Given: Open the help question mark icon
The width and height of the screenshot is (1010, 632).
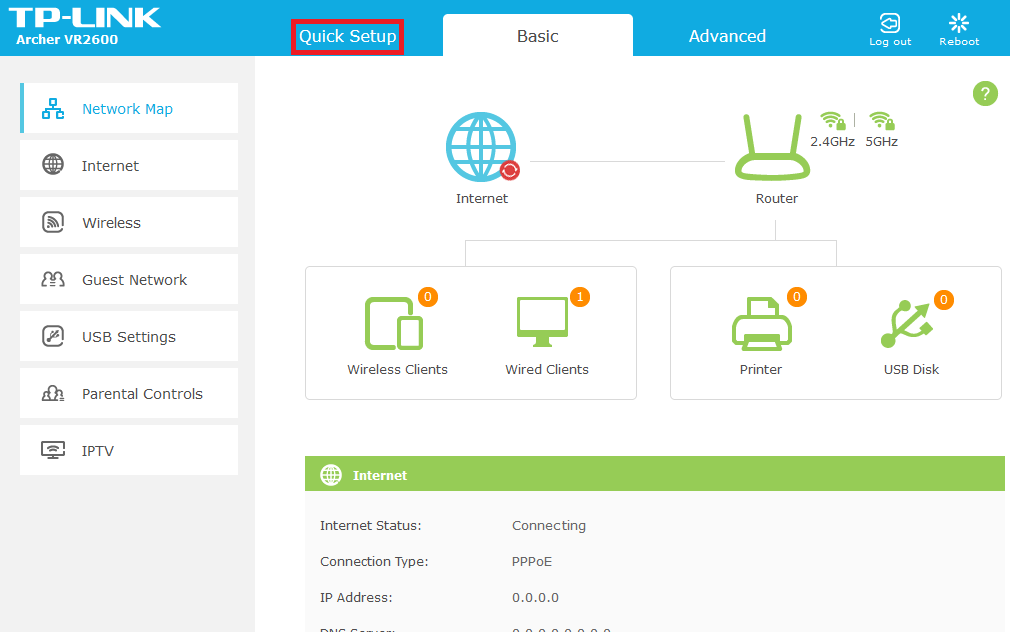Looking at the screenshot, I should click(x=985, y=93).
